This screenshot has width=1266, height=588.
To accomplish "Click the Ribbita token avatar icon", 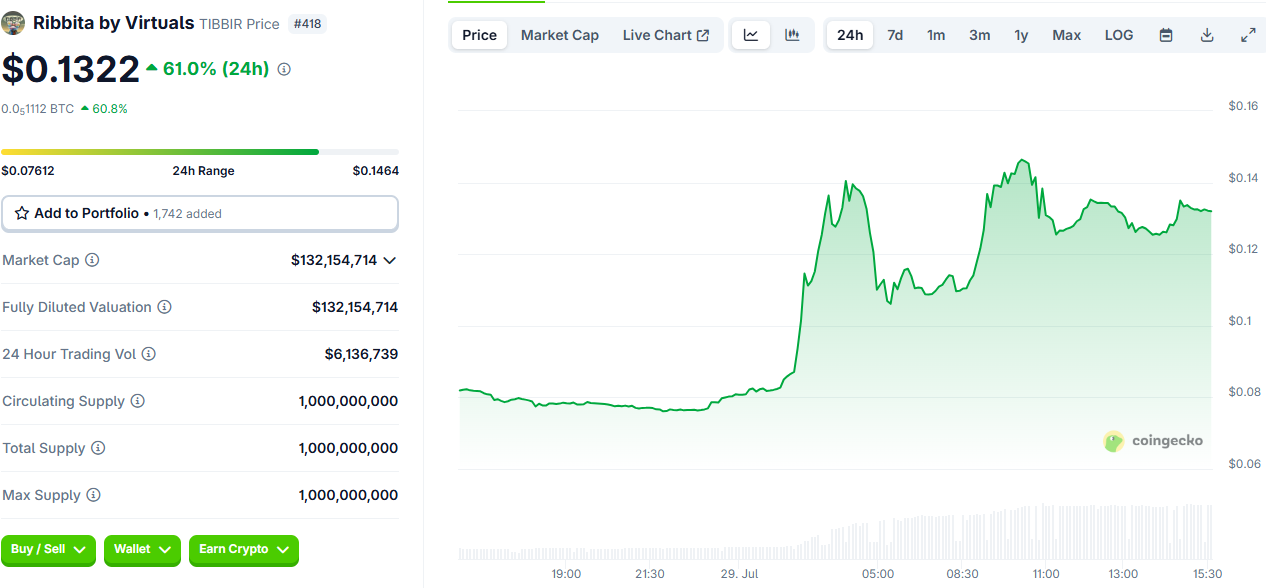I will 14,23.
